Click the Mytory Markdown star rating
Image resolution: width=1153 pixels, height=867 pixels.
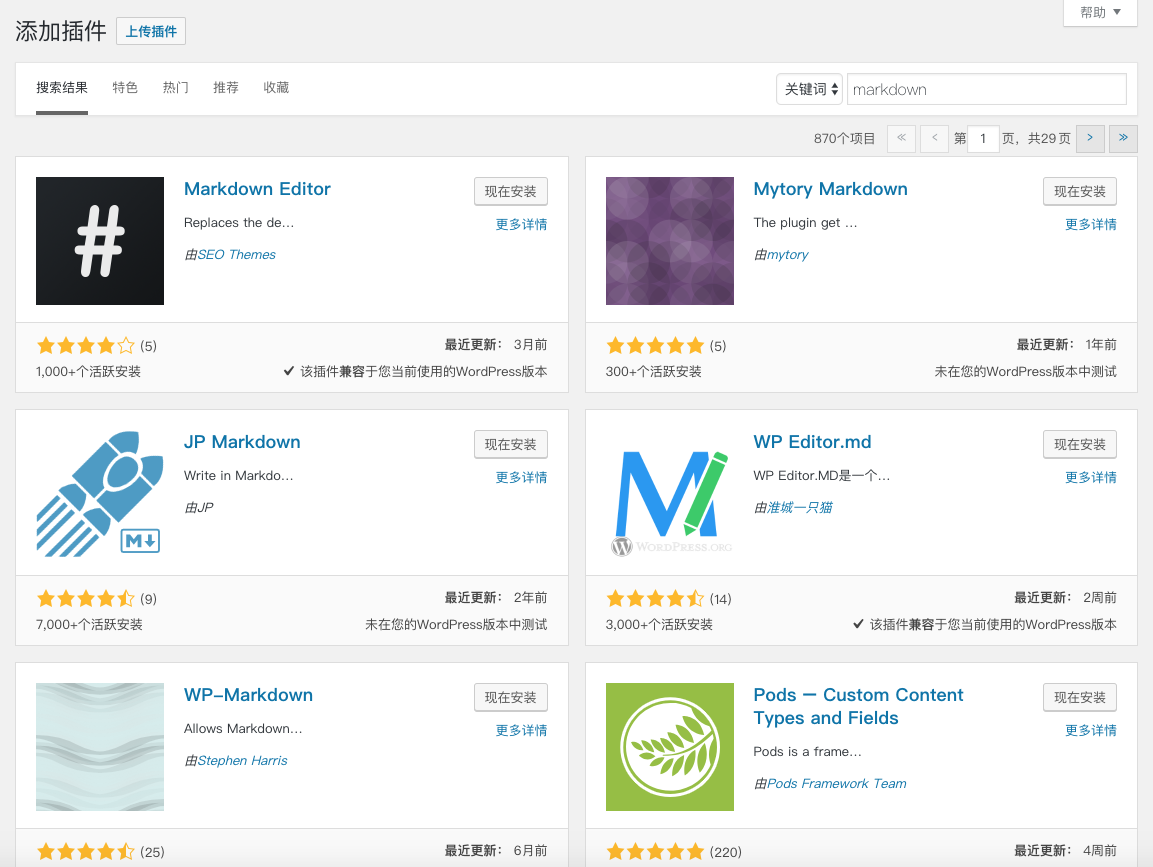654,345
